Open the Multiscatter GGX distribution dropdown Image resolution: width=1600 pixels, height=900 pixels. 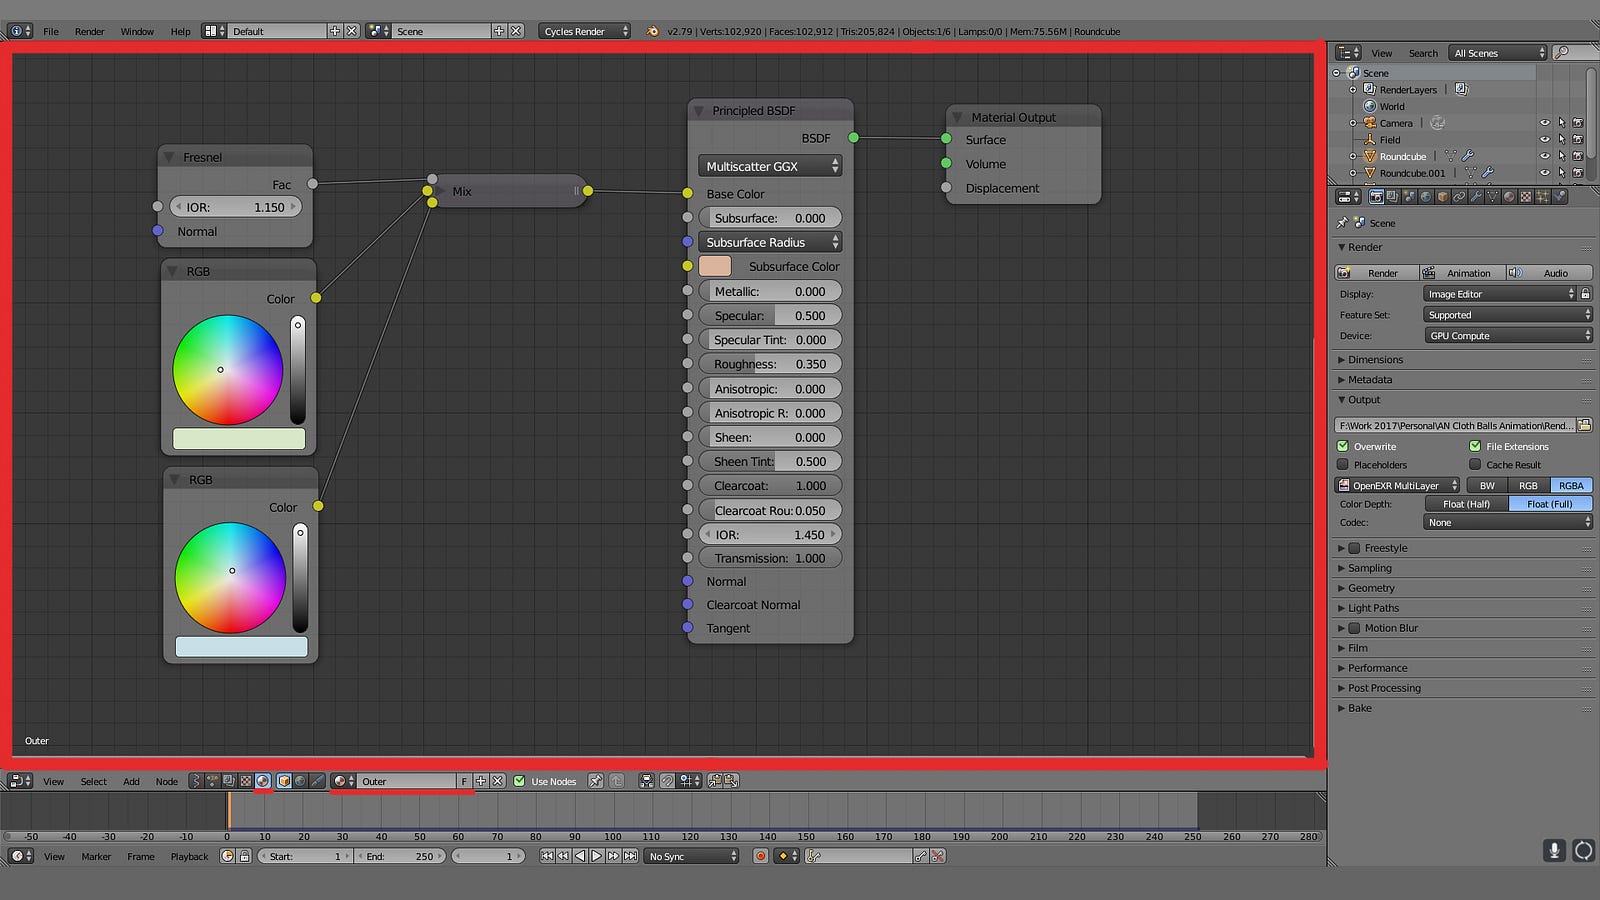pyautogui.click(x=769, y=166)
